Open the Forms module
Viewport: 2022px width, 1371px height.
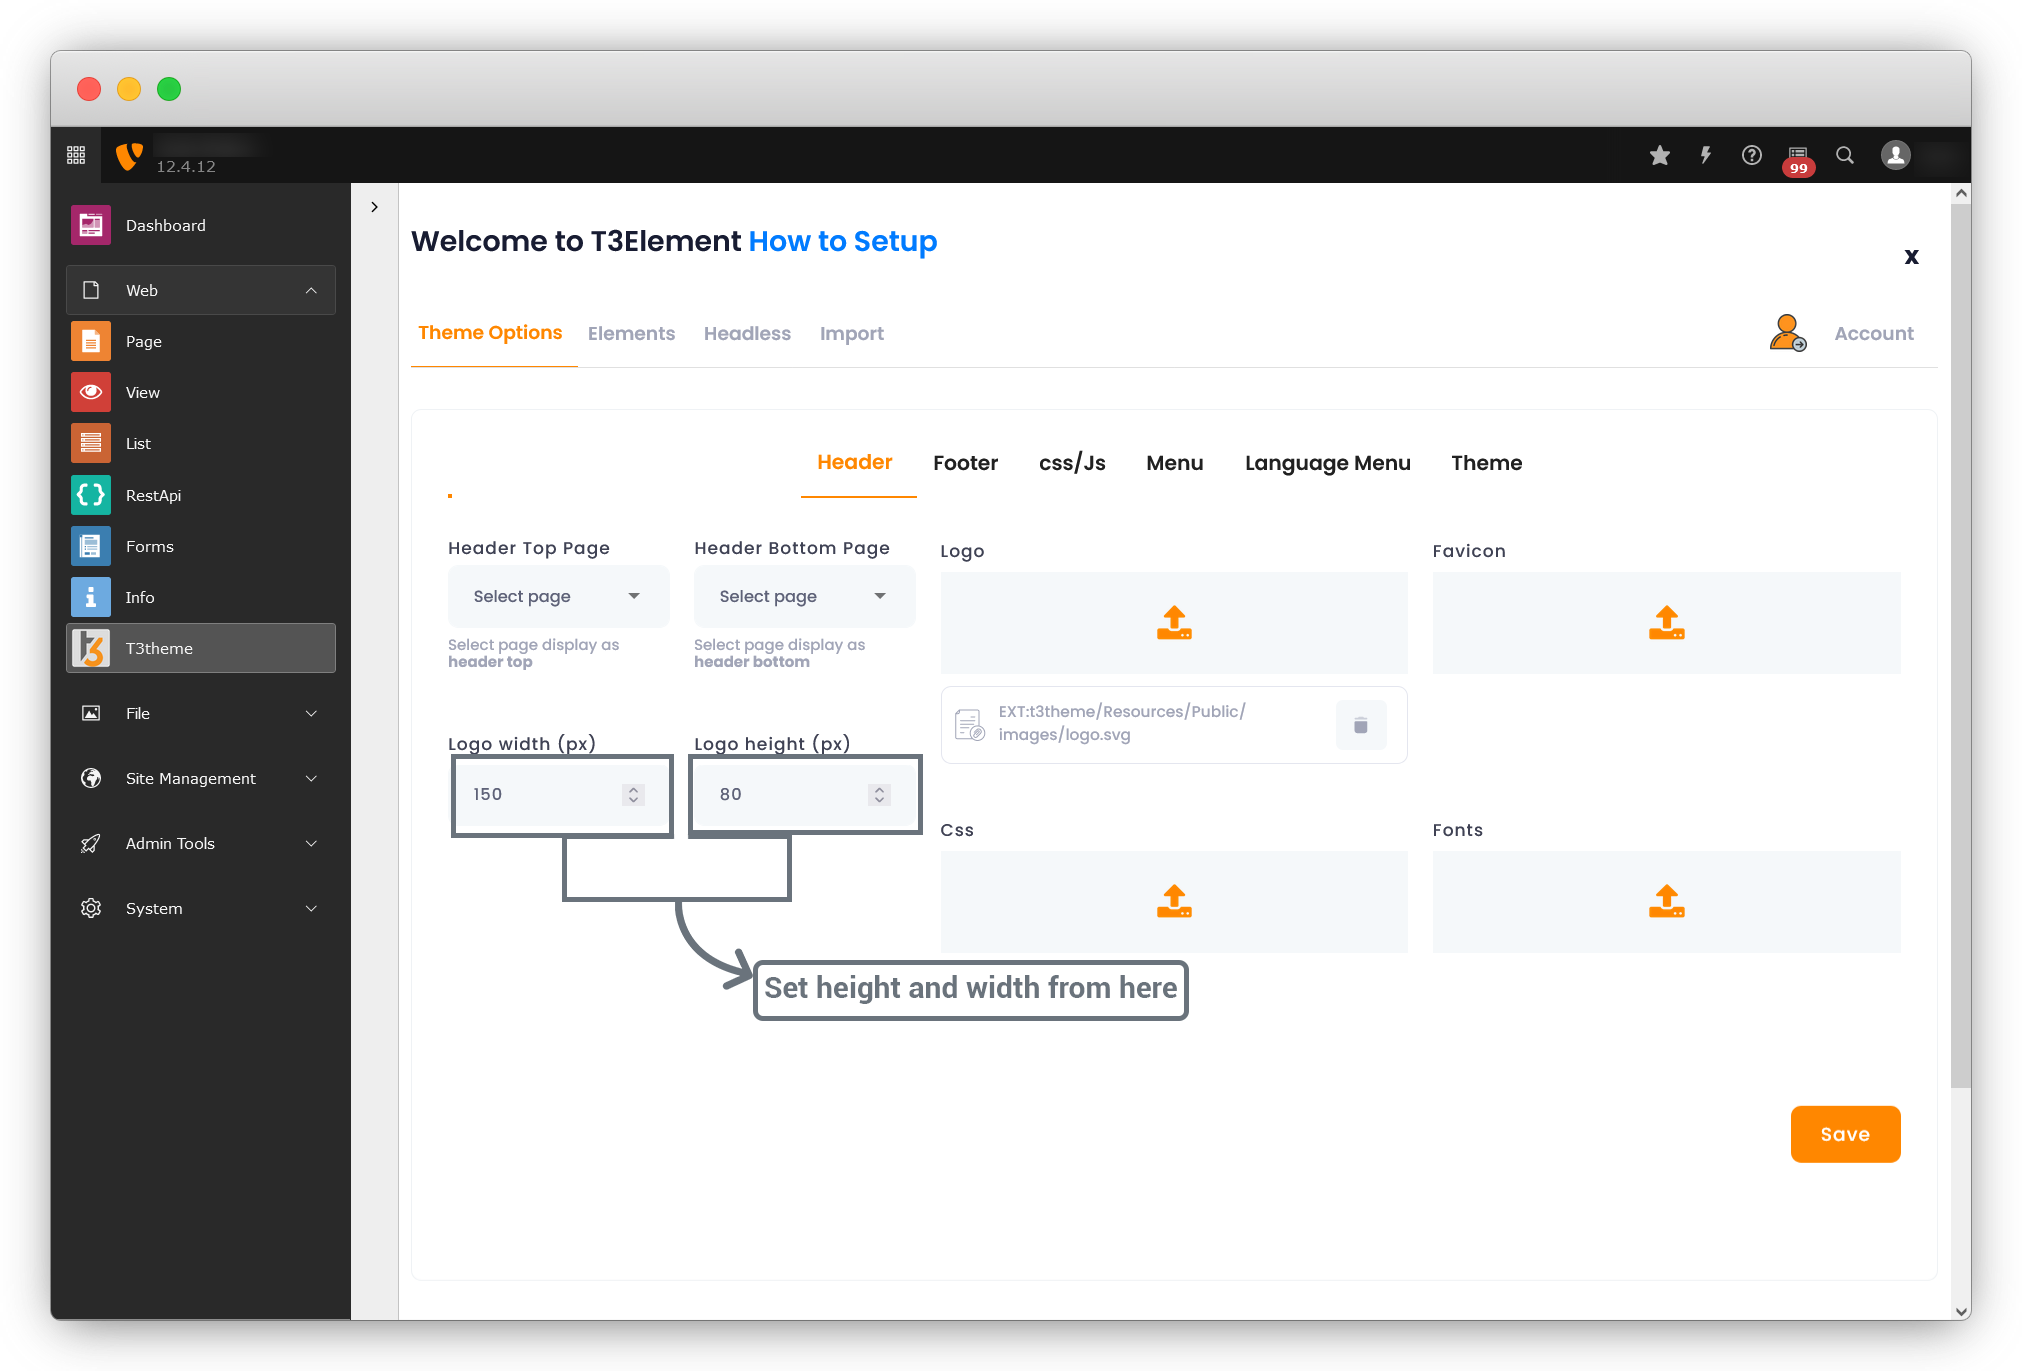[201, 546]
